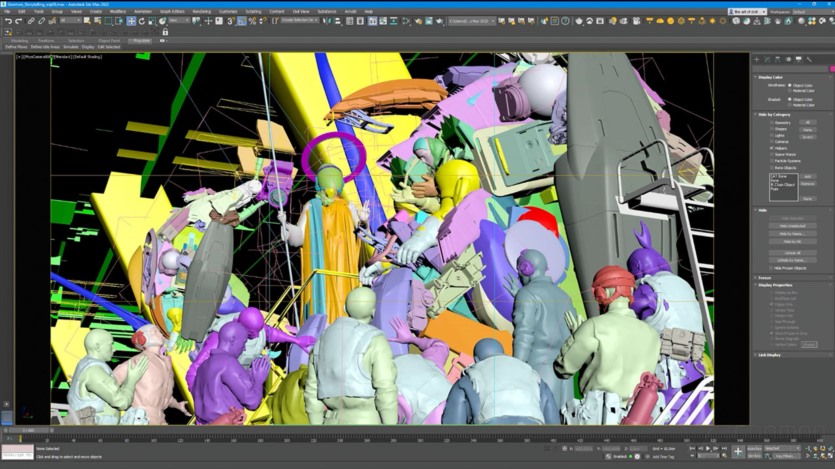Click the selection lock padlock icon
Viewport: 835px width, 469px height.
(165, 32)
